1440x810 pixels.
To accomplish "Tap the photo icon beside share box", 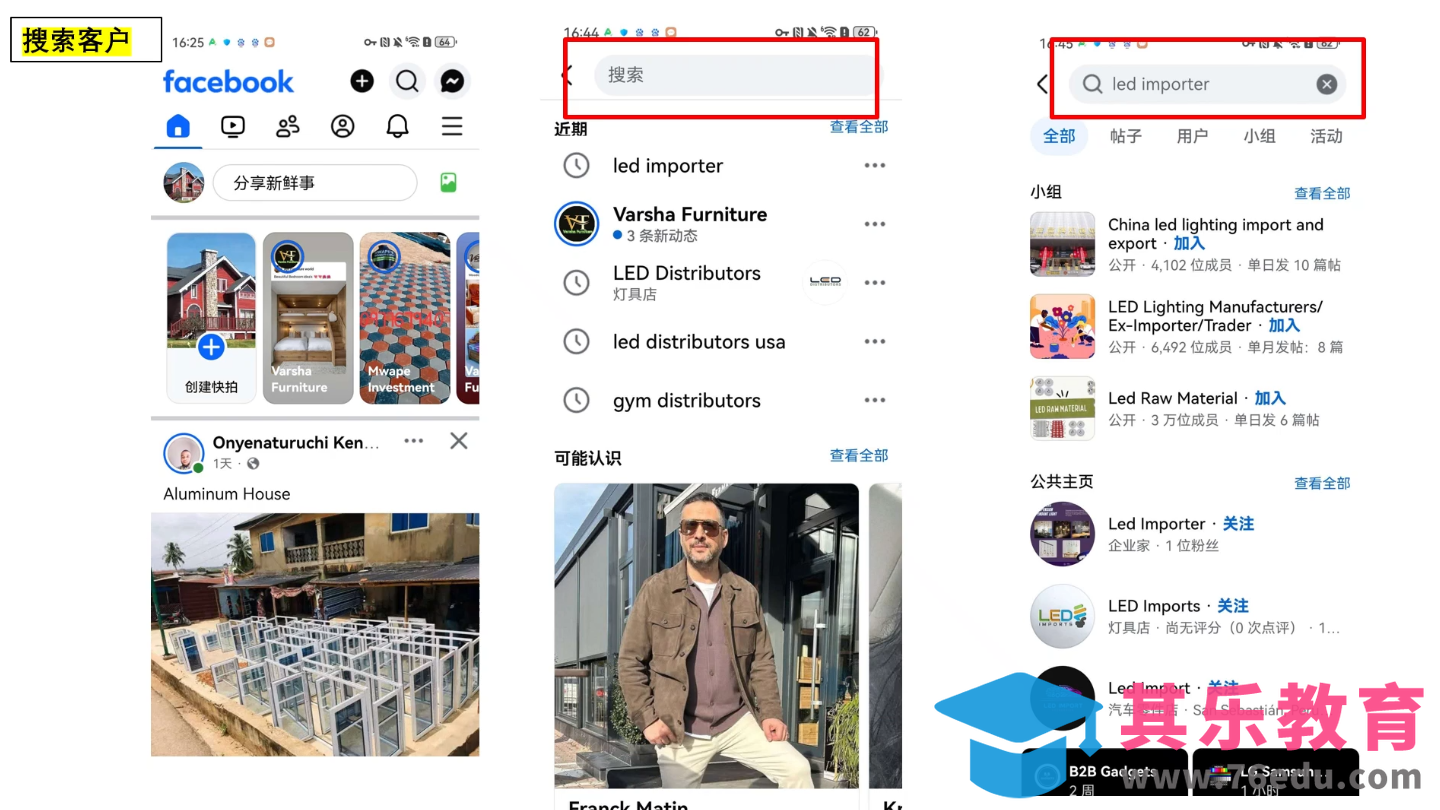I will point(448,183).
